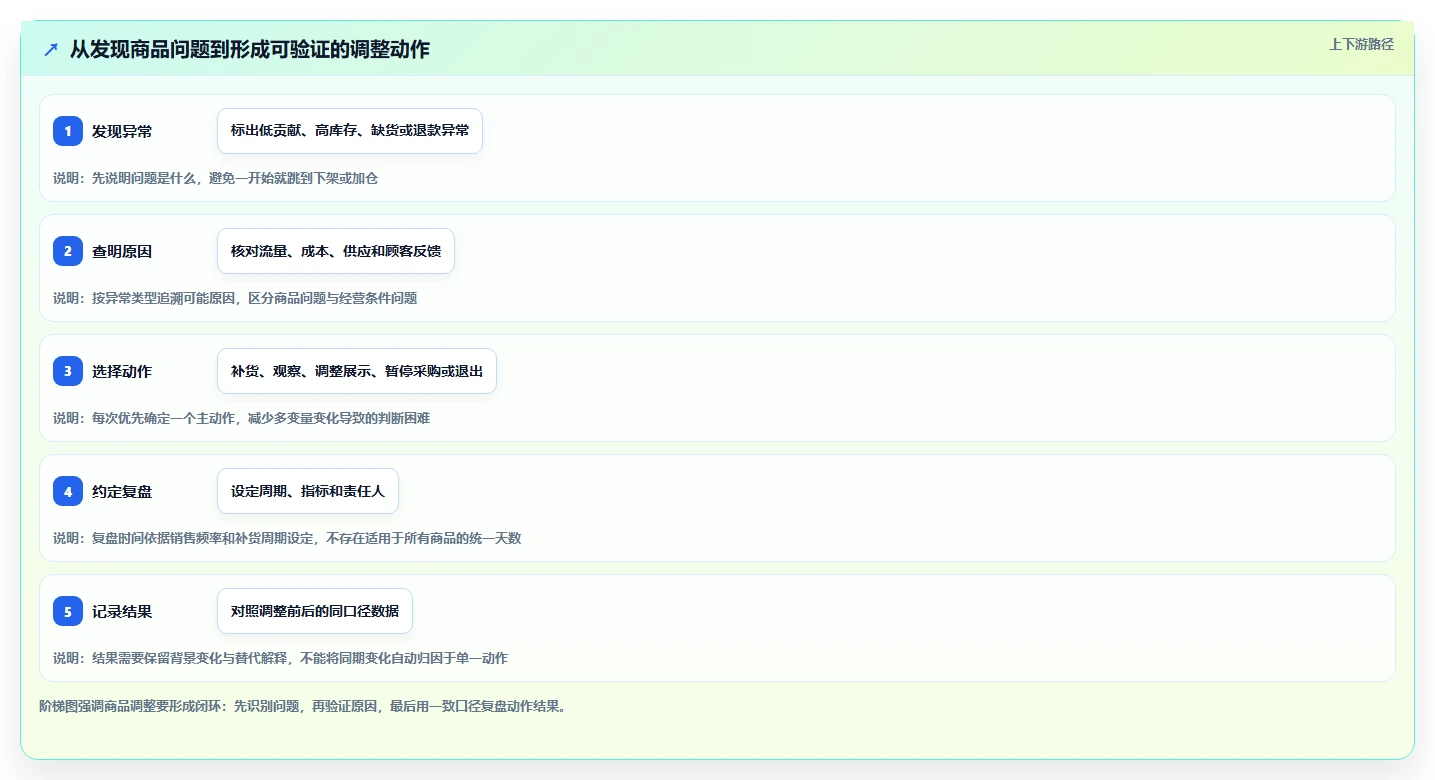
Task: Click the note 复盘时间依据销售频率和补货周期设定
Action: coord(203,538)
